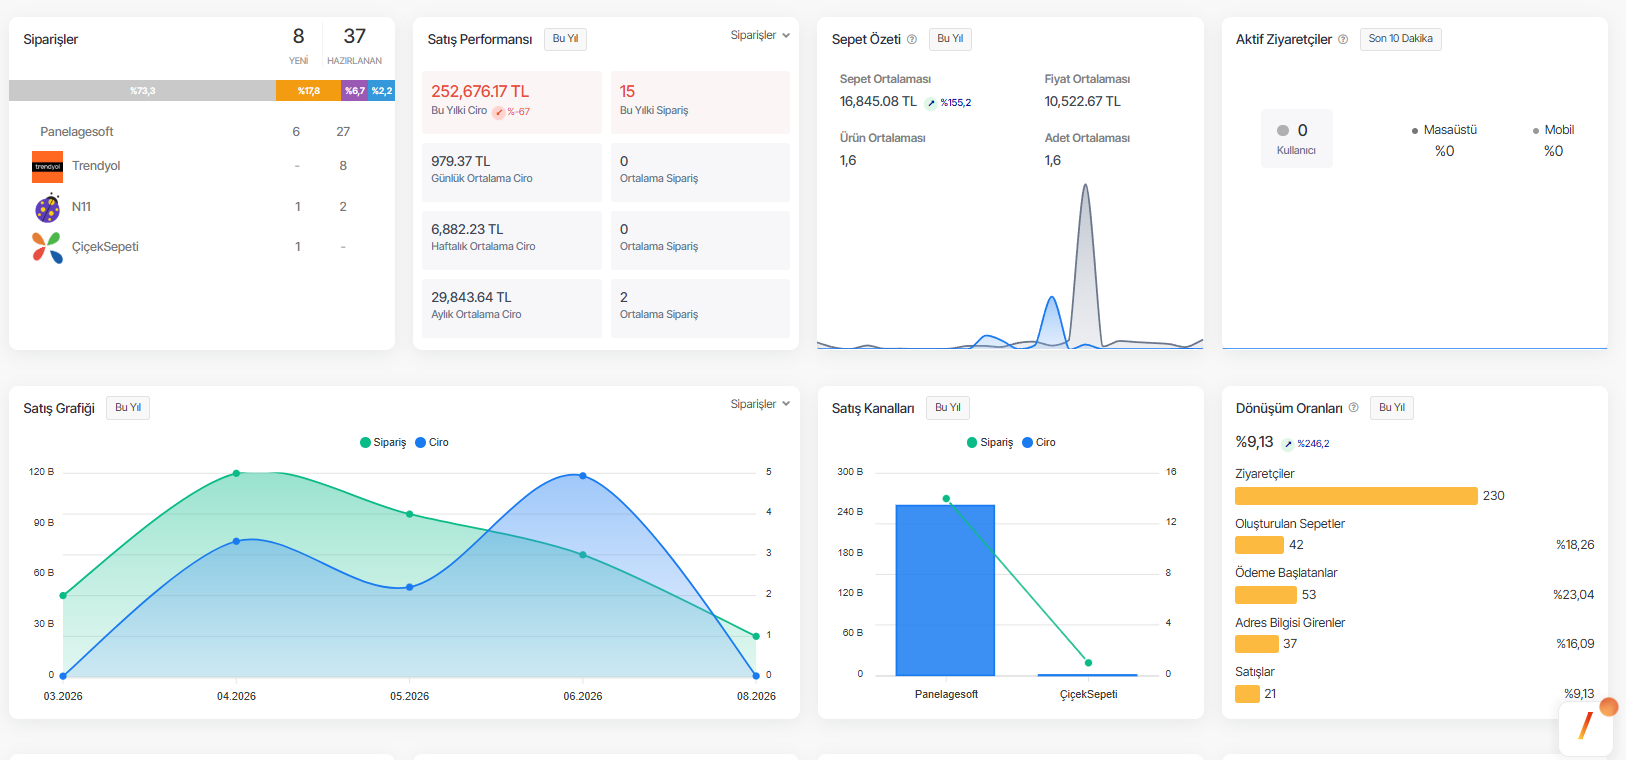Click the blue %2,2 order status segment
The height and width of the screenshot is (760, 1626).
click(x=382, y=91)
